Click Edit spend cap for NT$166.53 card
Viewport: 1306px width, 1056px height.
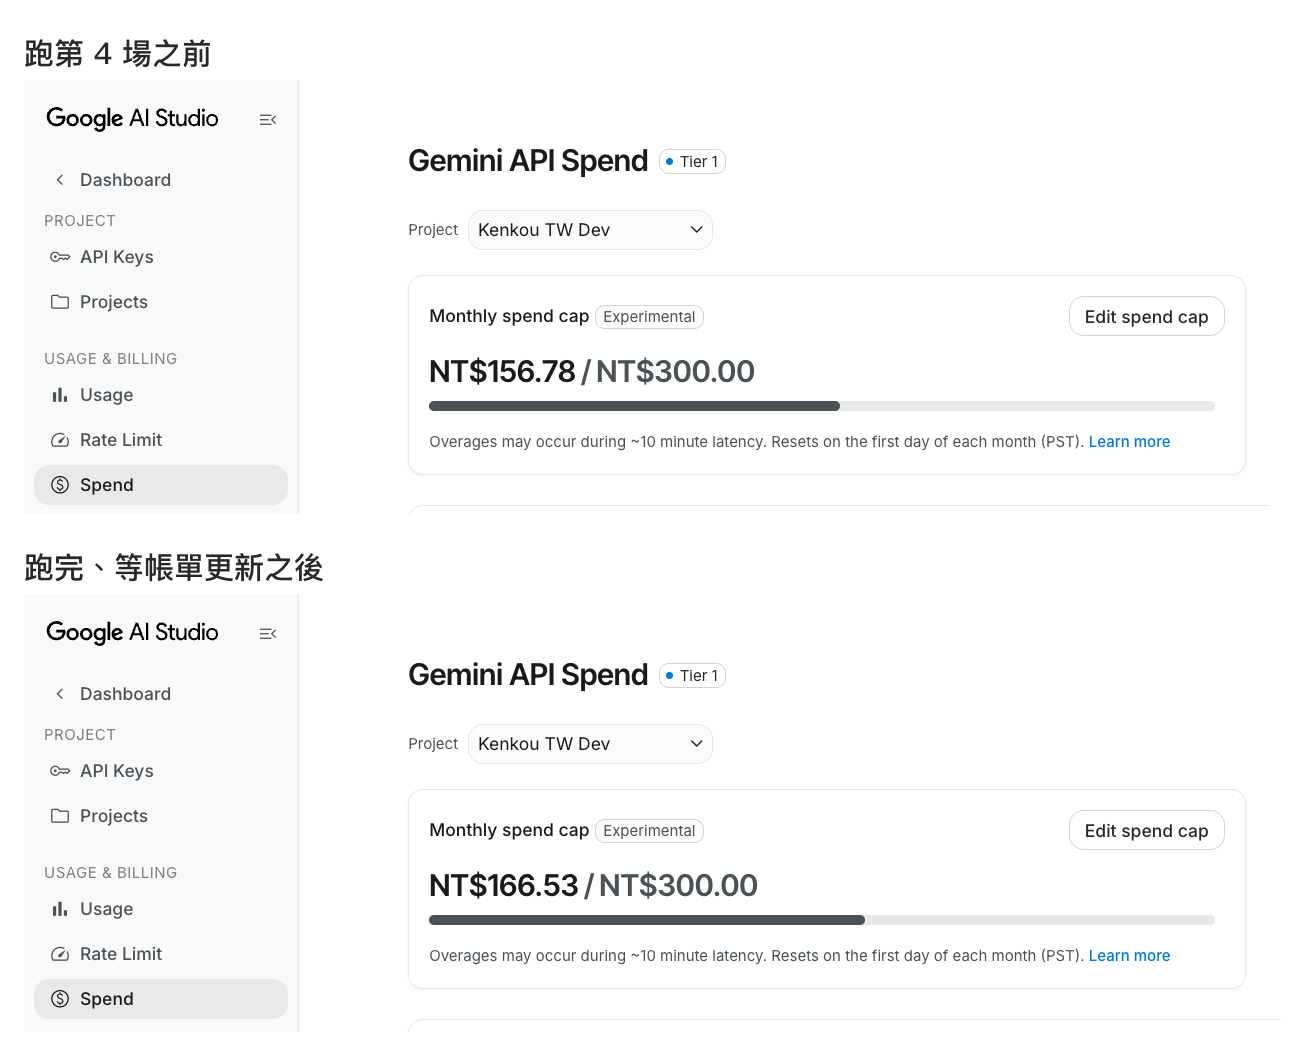[1147, 830]
